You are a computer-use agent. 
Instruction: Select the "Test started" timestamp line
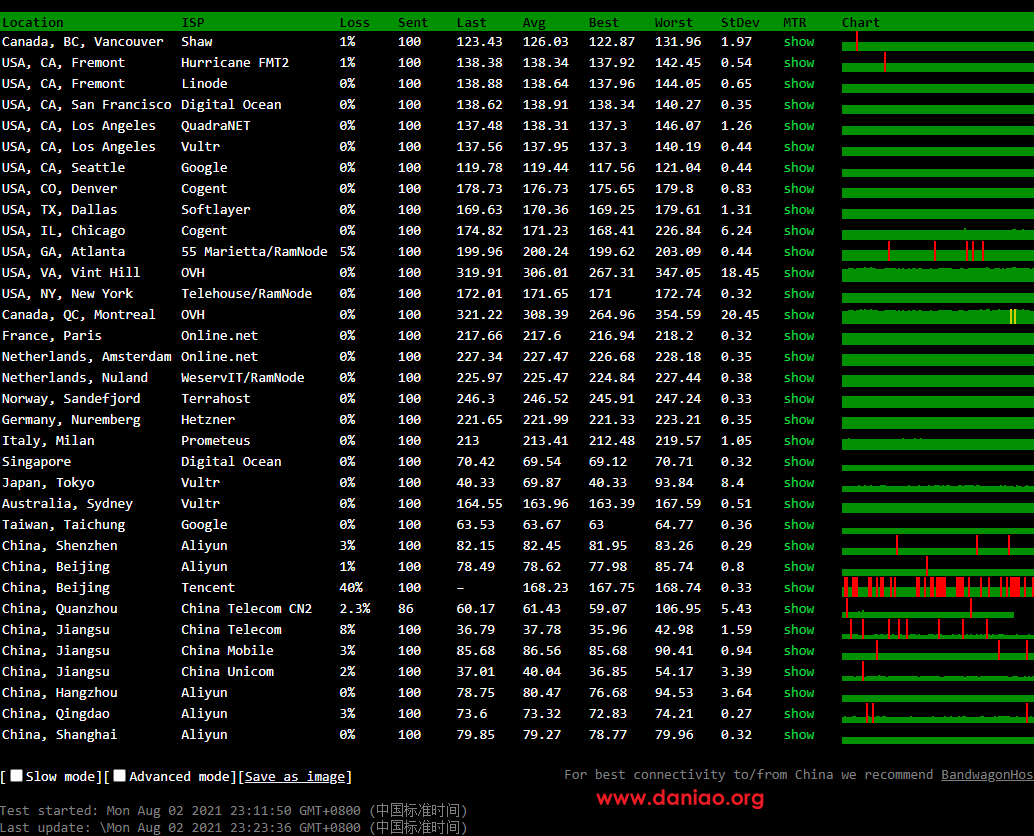tap(233, 810)
